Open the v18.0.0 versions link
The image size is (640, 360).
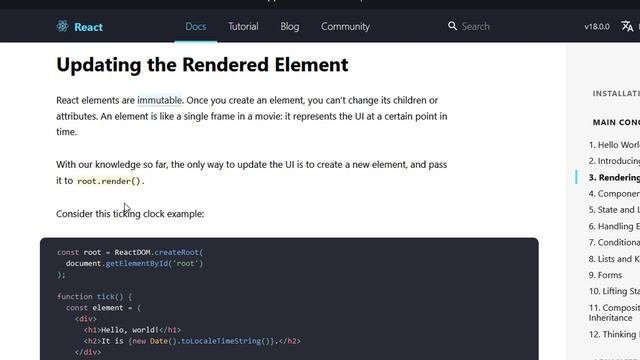597,27
